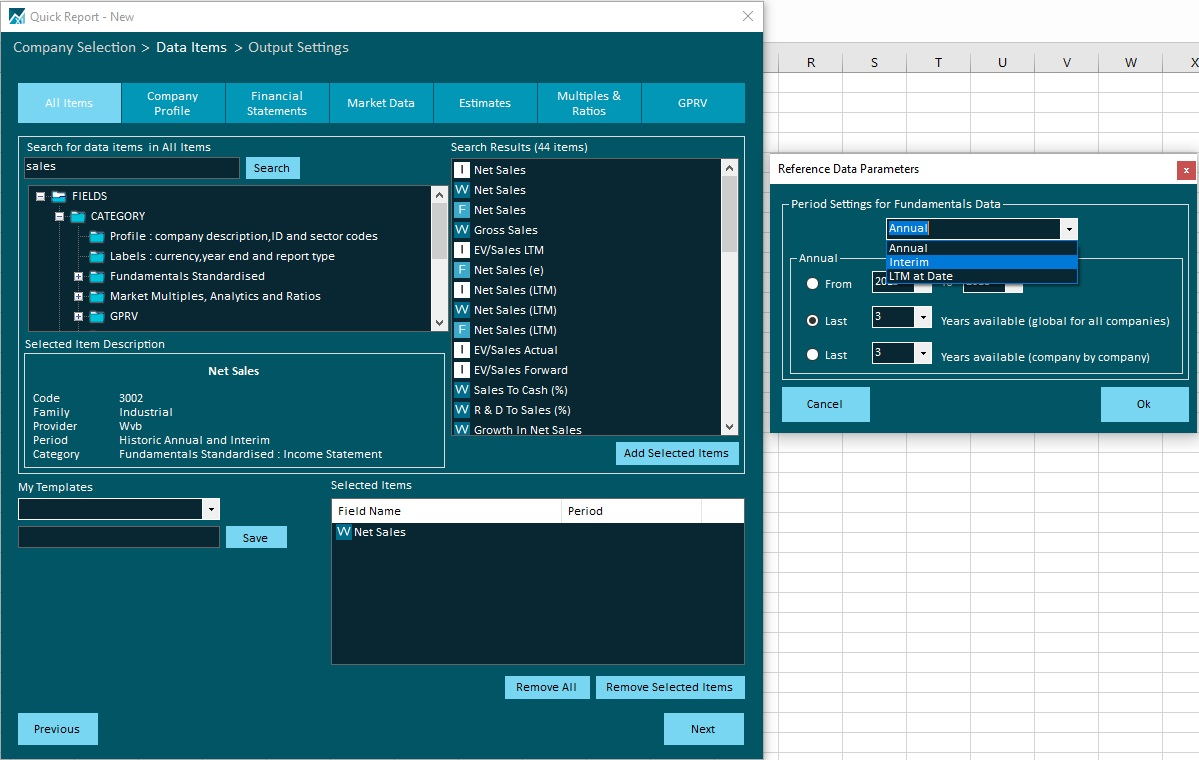The height and width of the screenshot is (760, 1199).
Task: Click Ok in Reference Data Parameters
Action: (x=1143, y=404)
